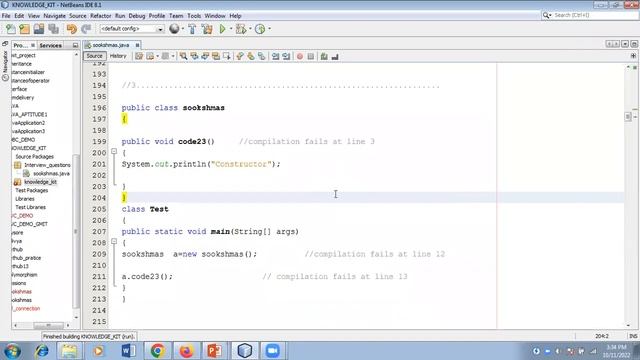This screenshot has width=640, height=360.
Task: Switch to the Services tab
Action: click(51, 45)
